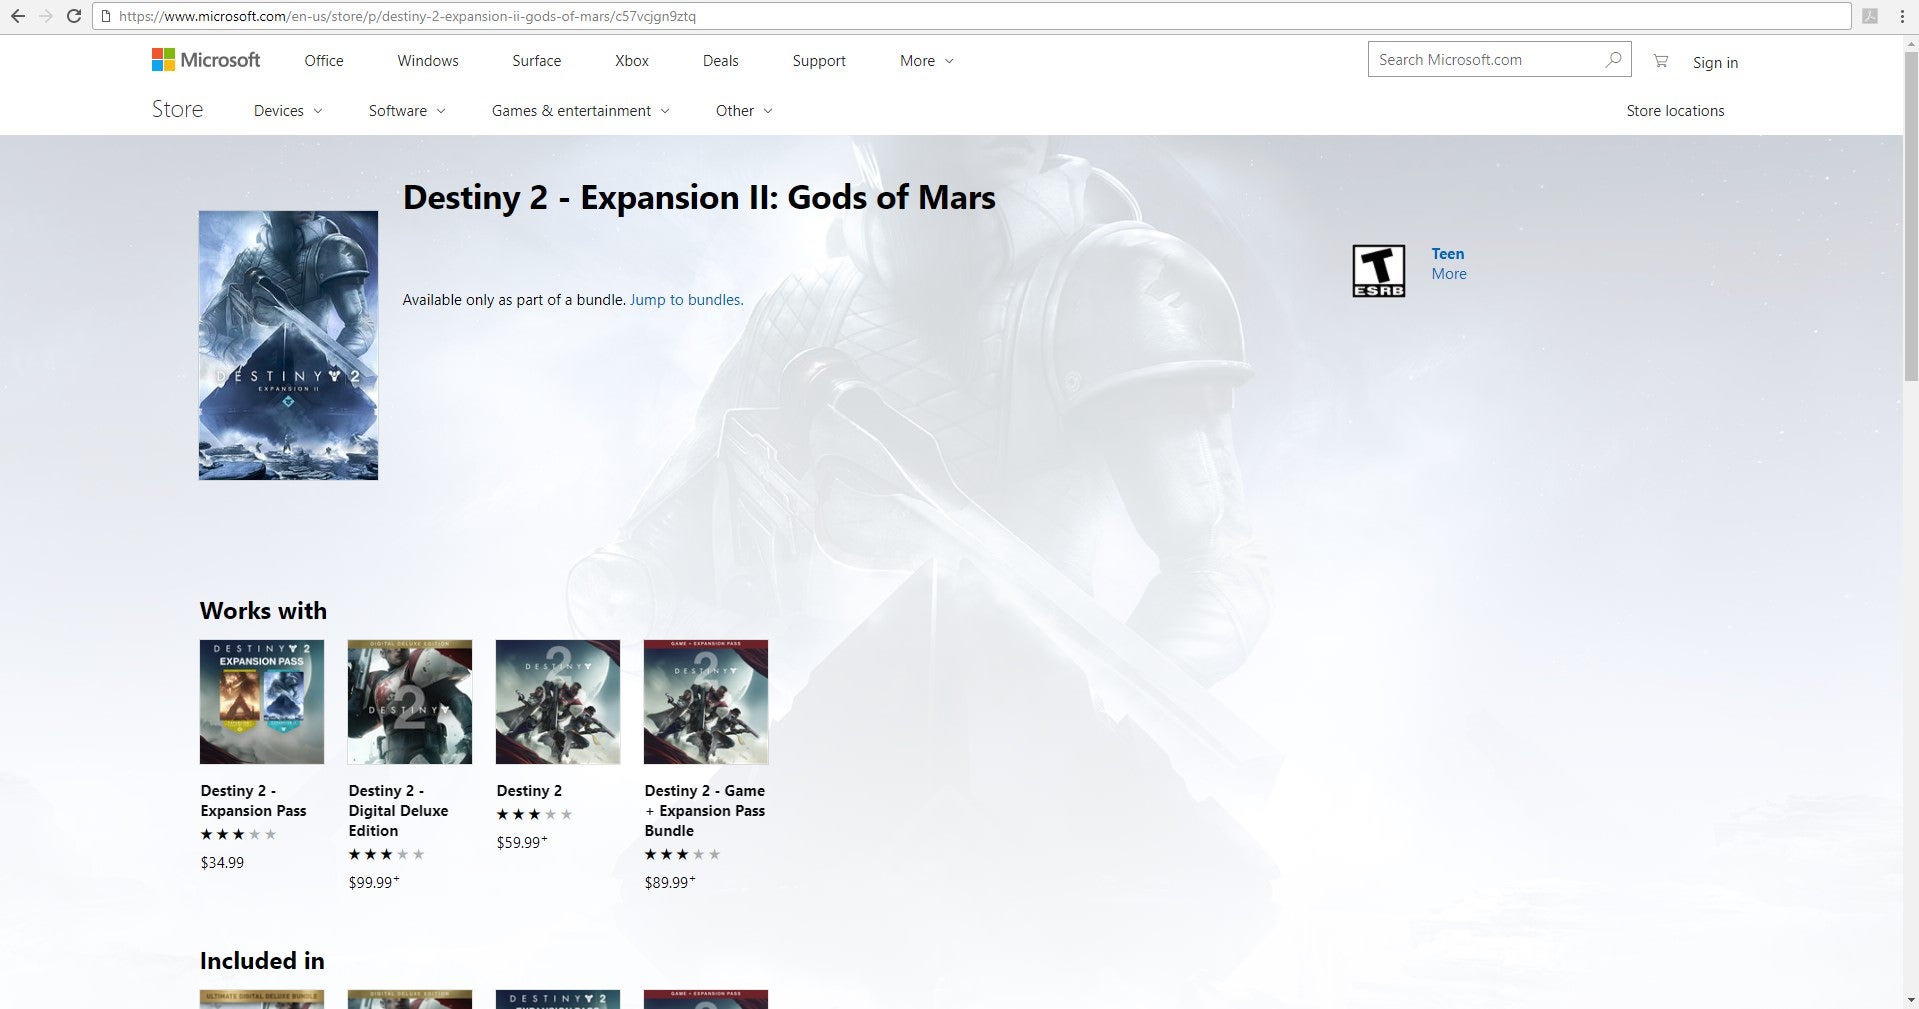This screenshot has width=1919, height=1009.
Task: Click the ESRB Teen rating icon
Action: [x=1378, y=271]
